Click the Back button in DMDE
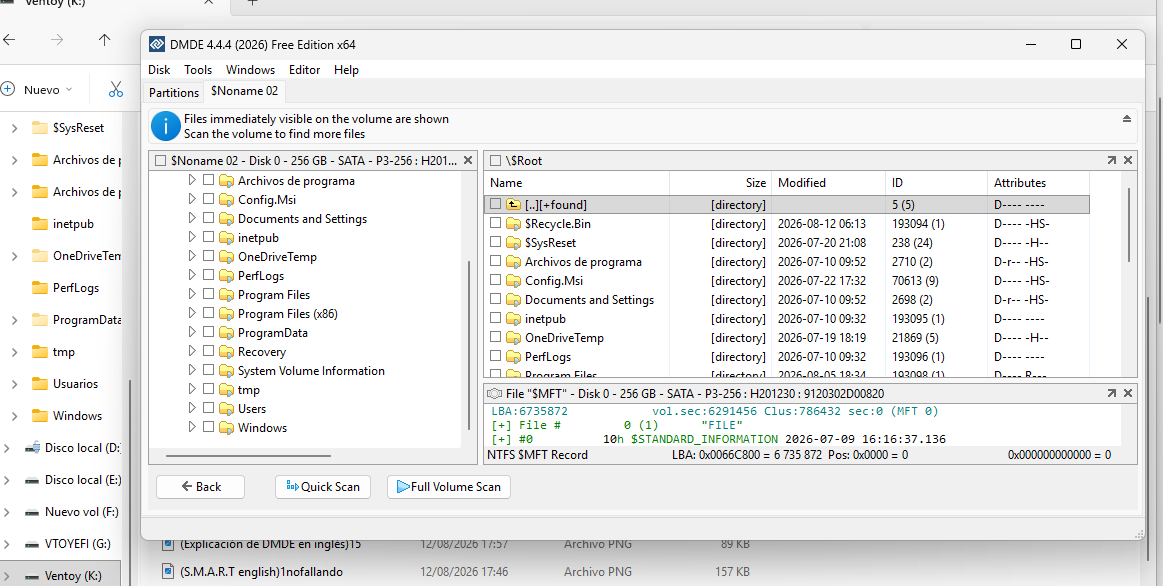The height and width of the screenshot is (586, 1163). 200,487
